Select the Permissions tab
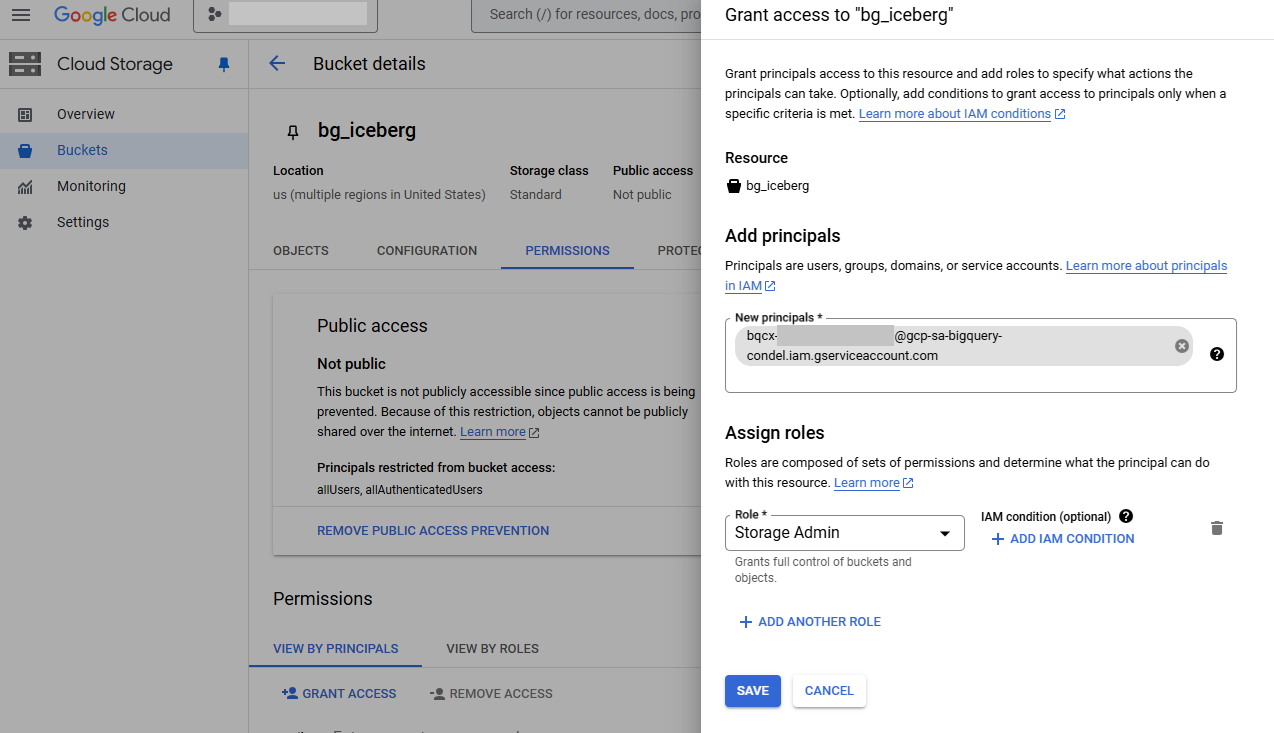 [567, 251]
